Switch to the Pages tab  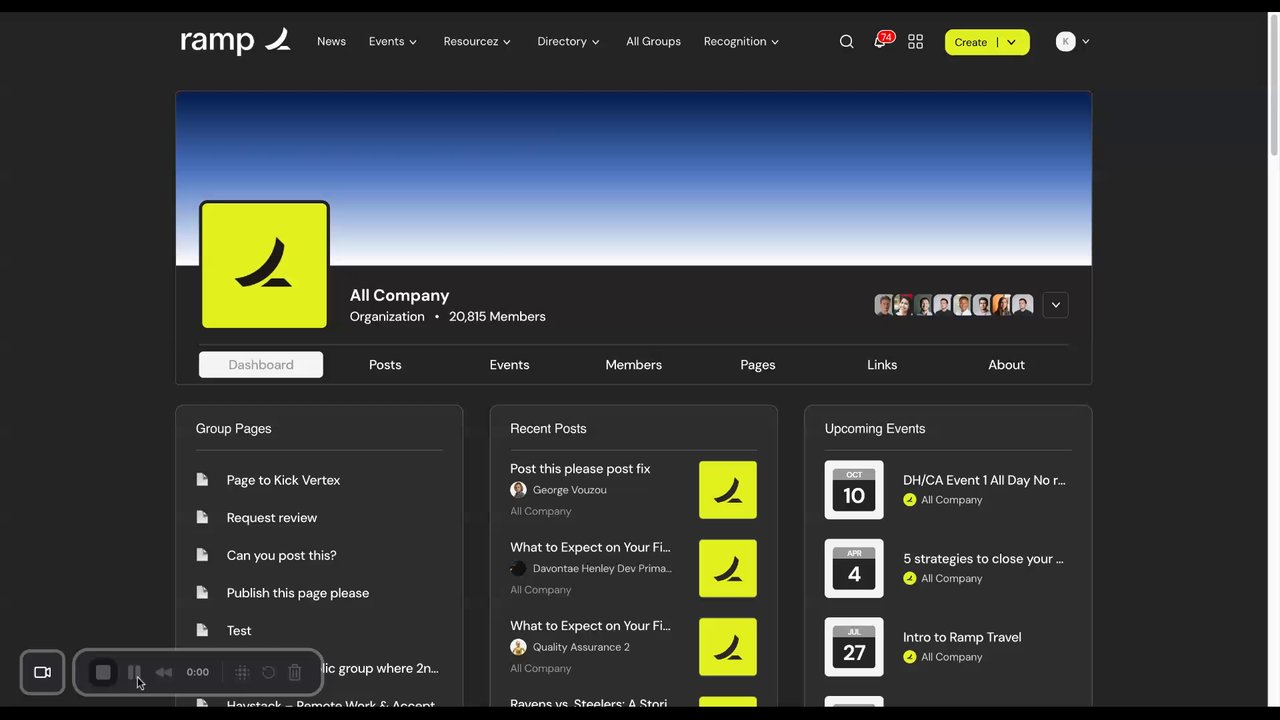click(758, 365)
